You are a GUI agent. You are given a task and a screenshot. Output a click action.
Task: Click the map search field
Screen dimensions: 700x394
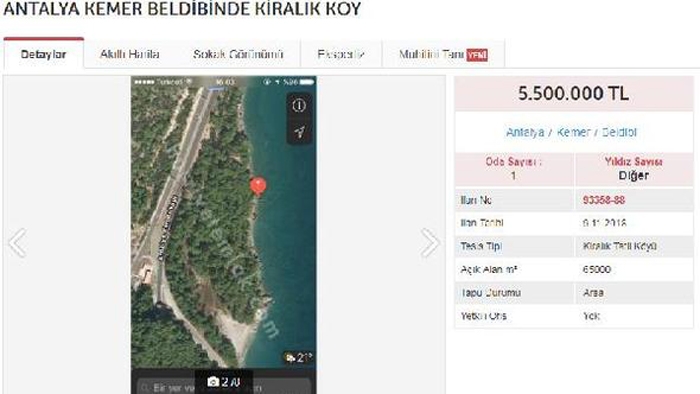point(224,387)
